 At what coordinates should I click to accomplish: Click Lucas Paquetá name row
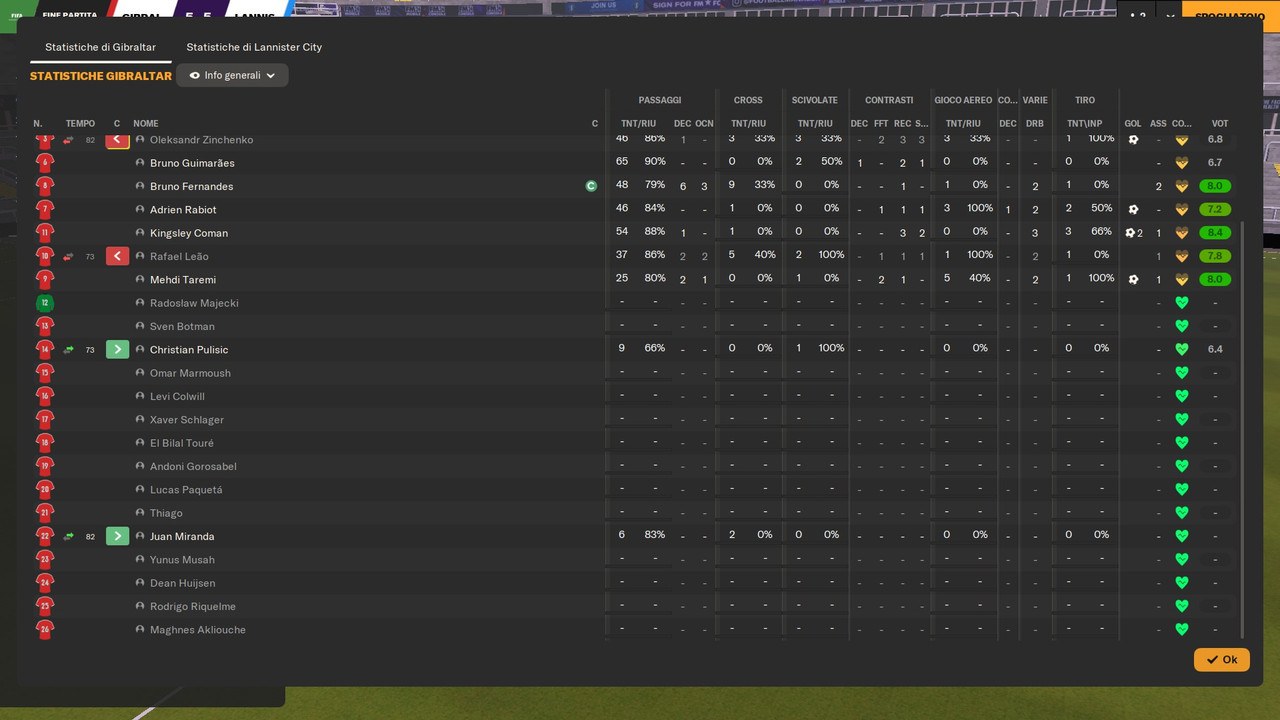click(186, 490)
